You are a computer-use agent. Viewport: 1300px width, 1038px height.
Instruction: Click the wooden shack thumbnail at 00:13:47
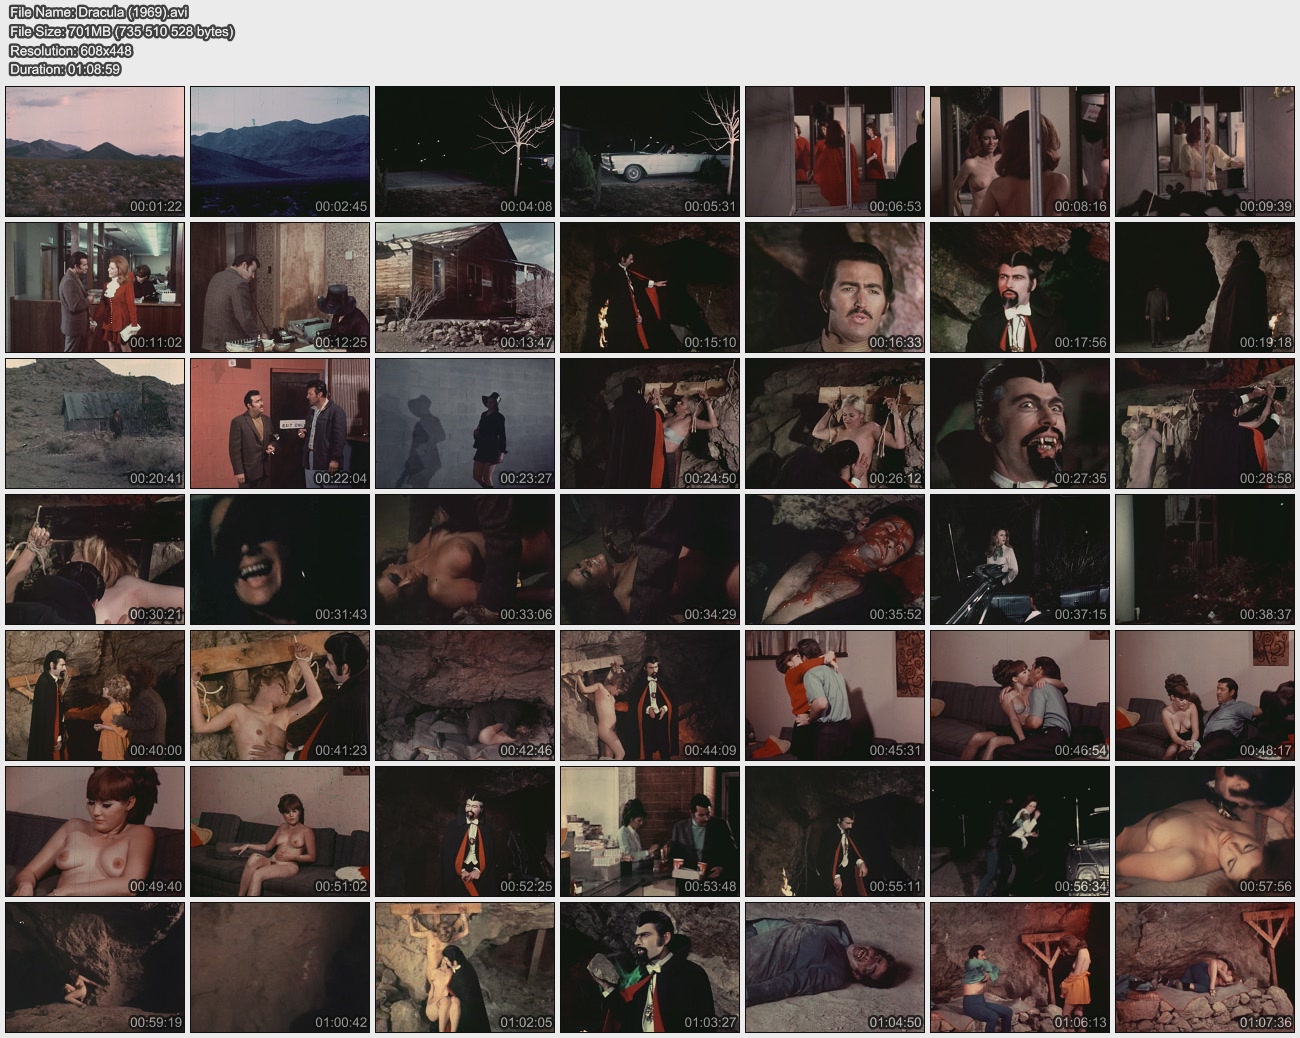coord(465,287)
